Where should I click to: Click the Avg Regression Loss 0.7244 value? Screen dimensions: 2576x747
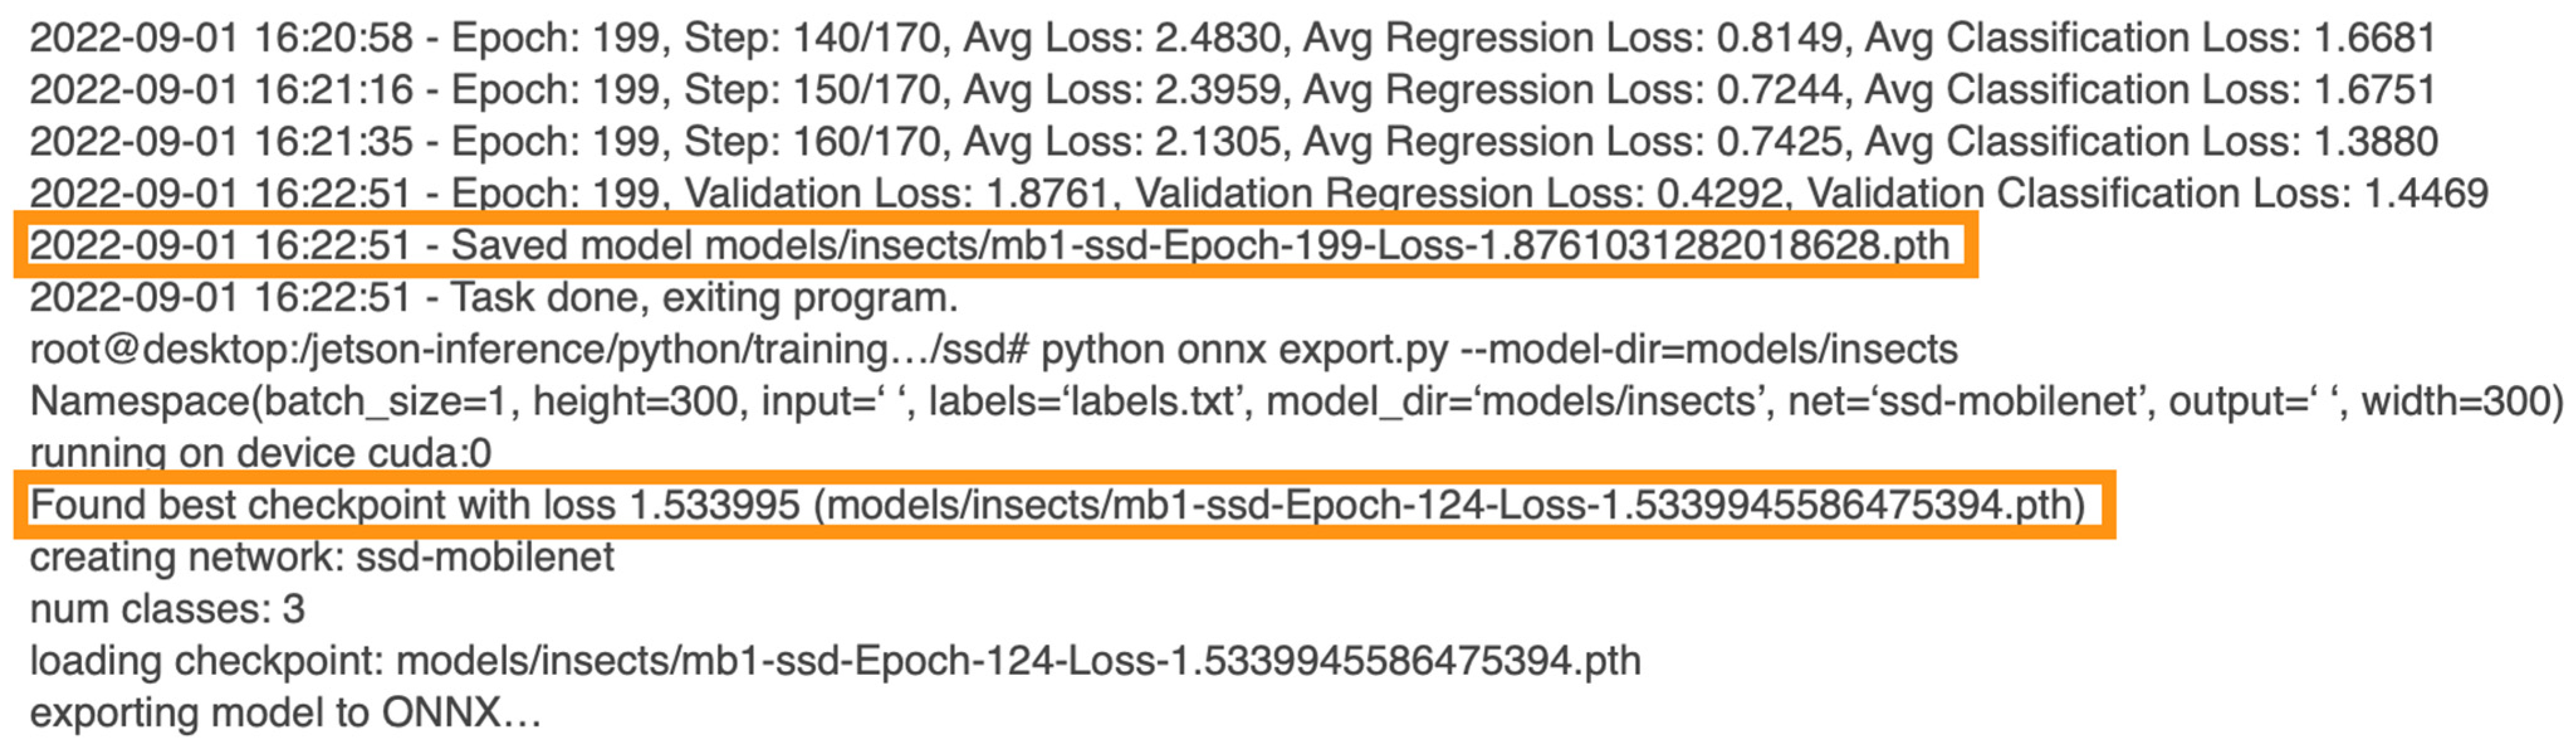(1779, 90)
